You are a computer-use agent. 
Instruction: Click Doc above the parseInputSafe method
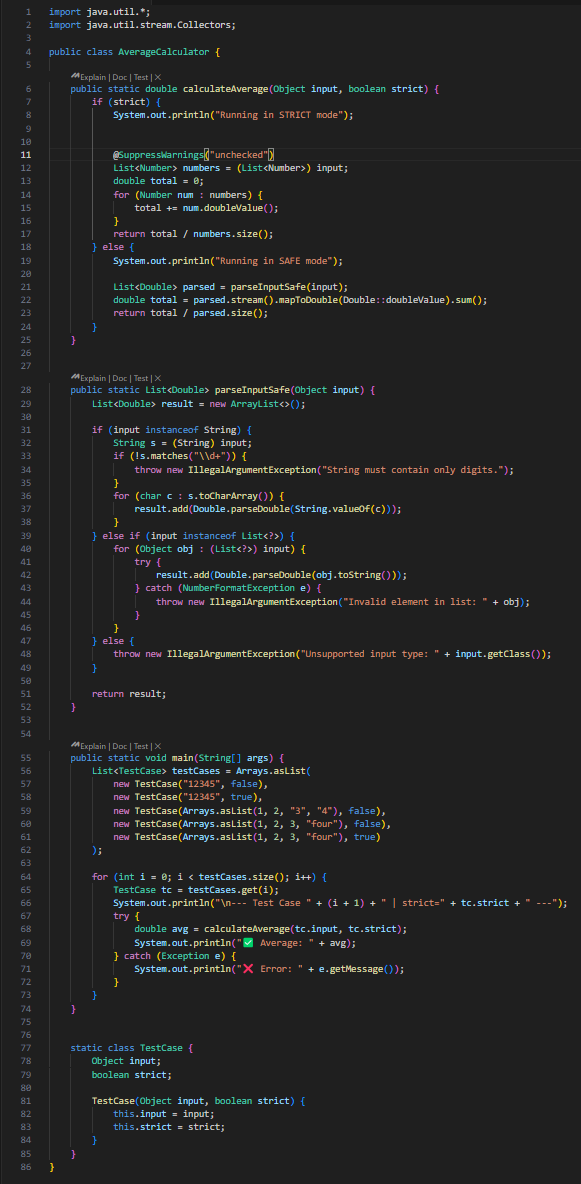click(121, 378)
